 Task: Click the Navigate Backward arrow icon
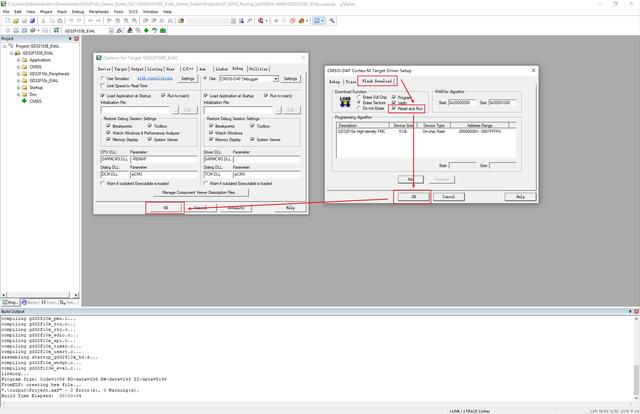(91, 20)
